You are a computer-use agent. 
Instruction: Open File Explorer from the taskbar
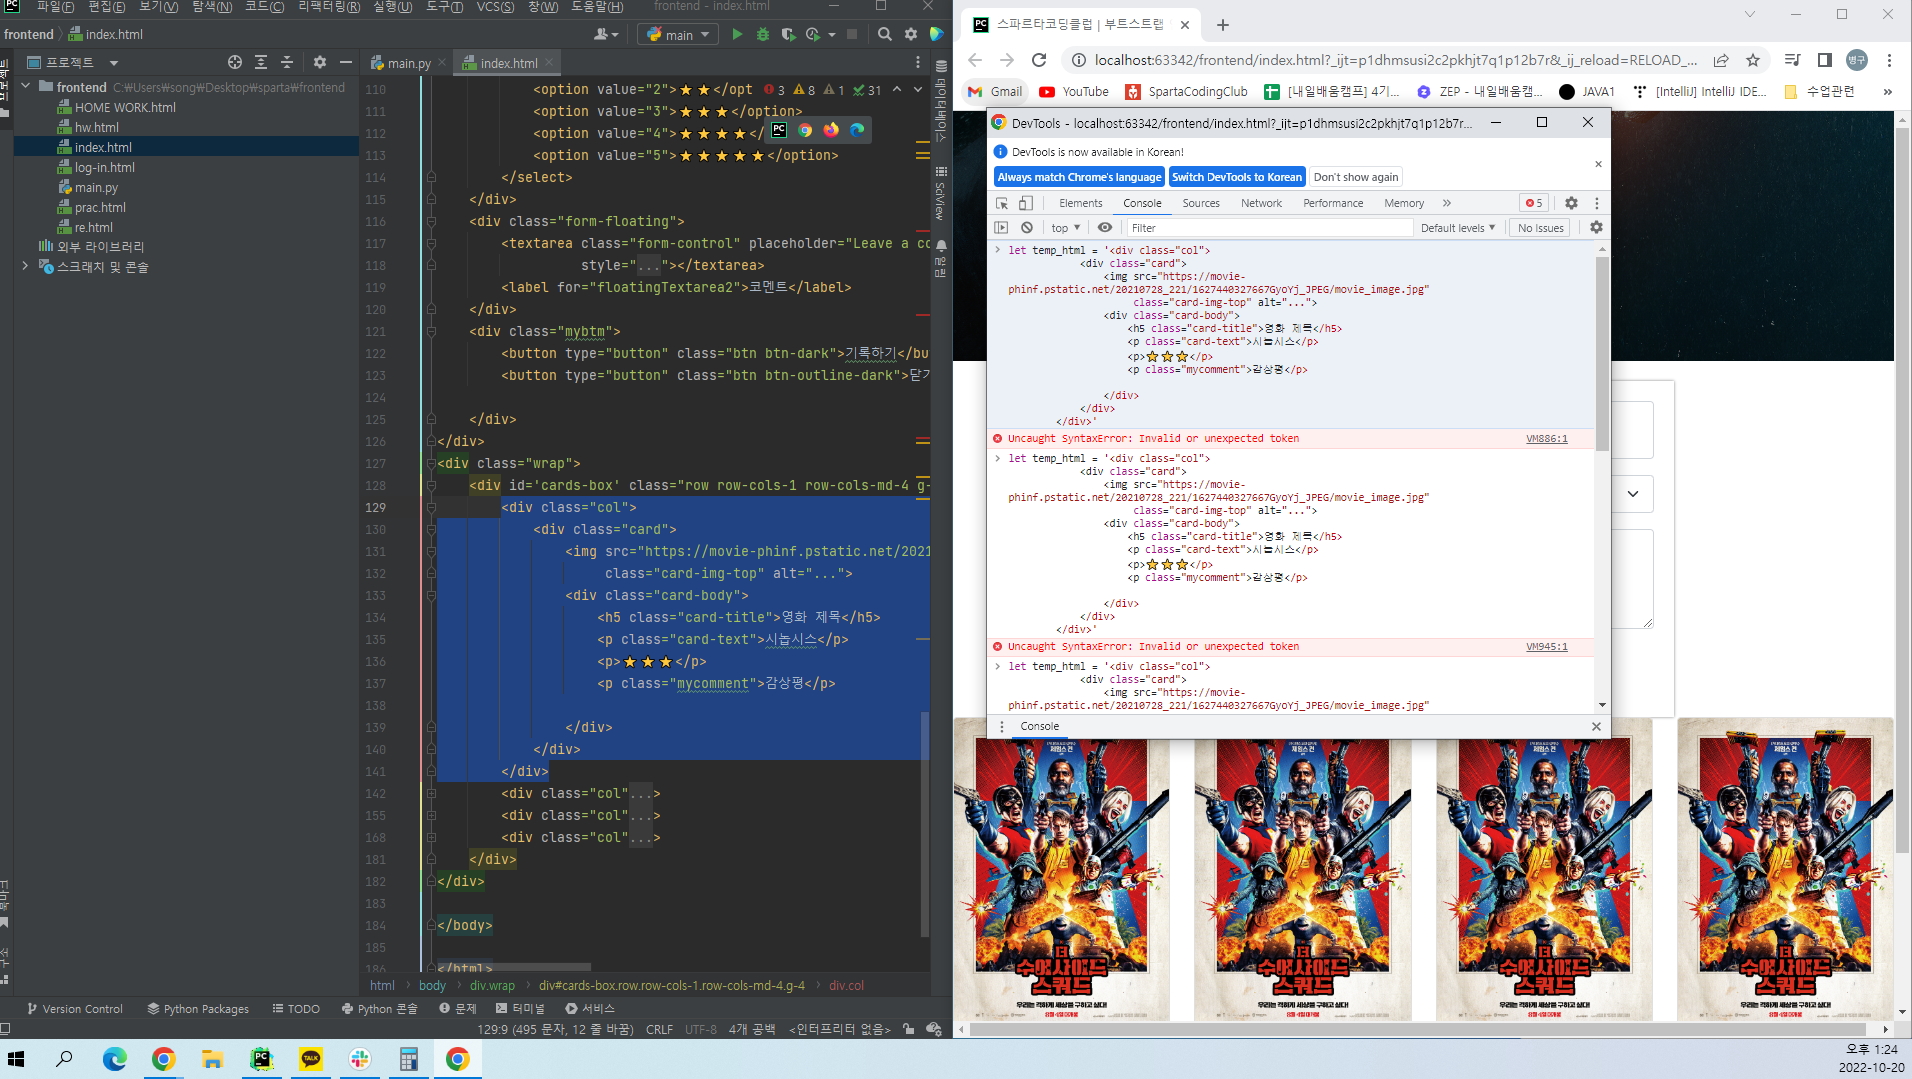pos(212,1059)
